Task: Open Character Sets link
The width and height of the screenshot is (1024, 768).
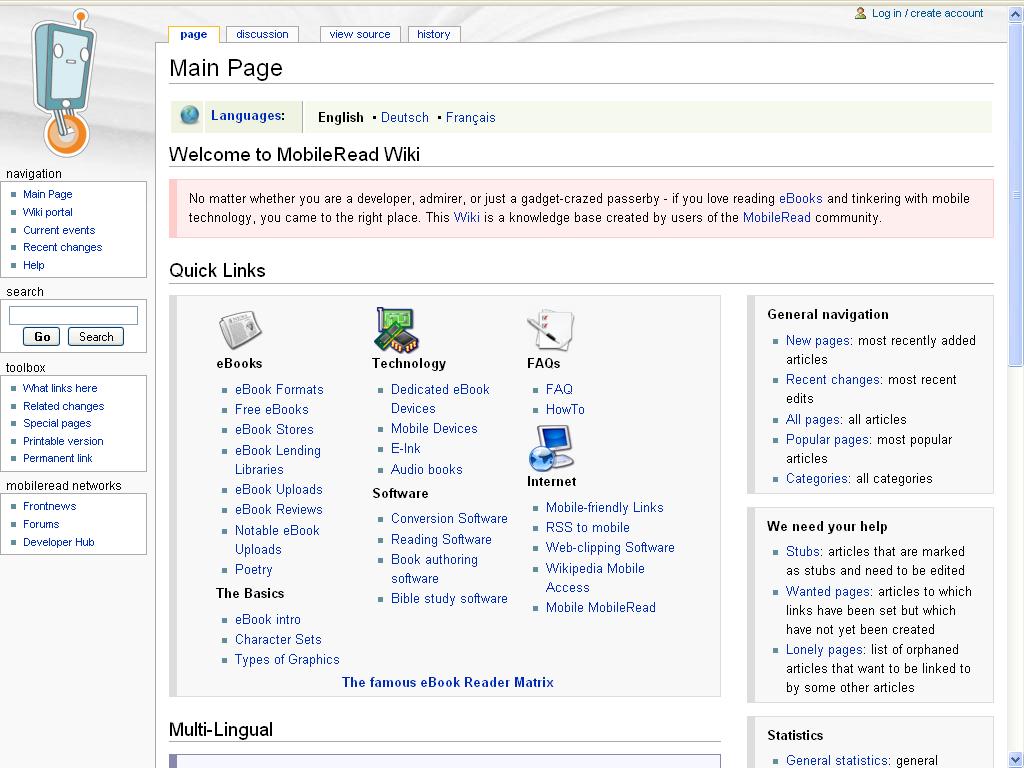Action: click(x=278, y=639)
